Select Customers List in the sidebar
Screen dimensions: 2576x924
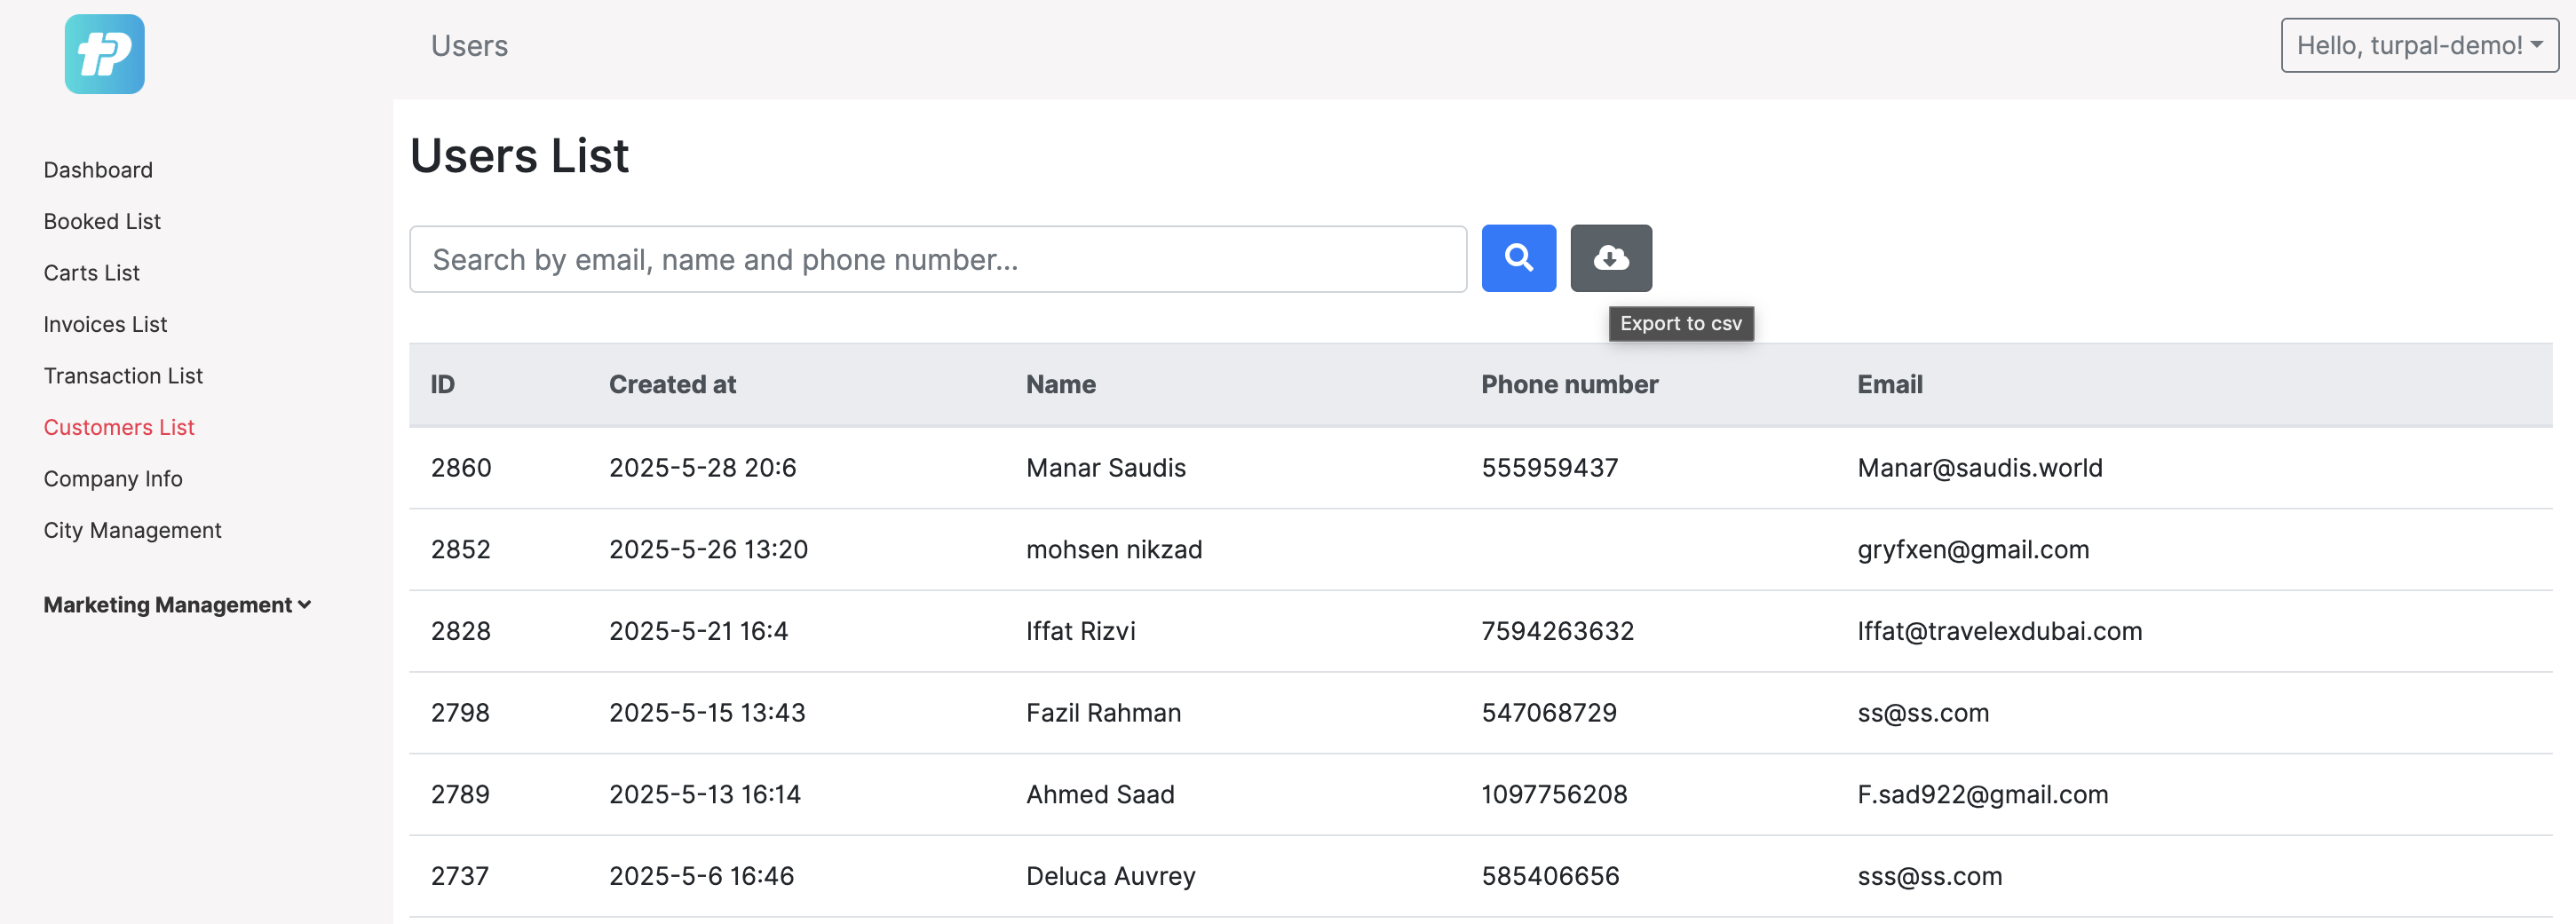pos(118,427)
